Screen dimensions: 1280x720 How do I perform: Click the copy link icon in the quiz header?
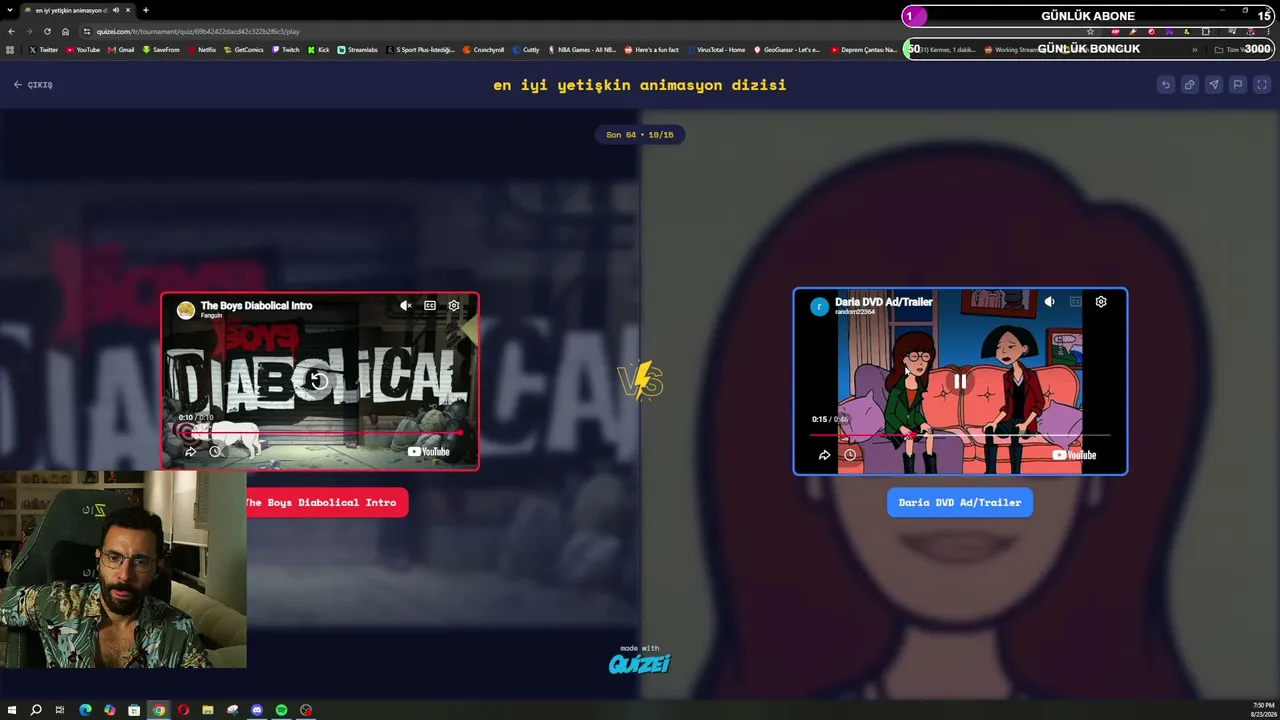[x=1189, y=85]
